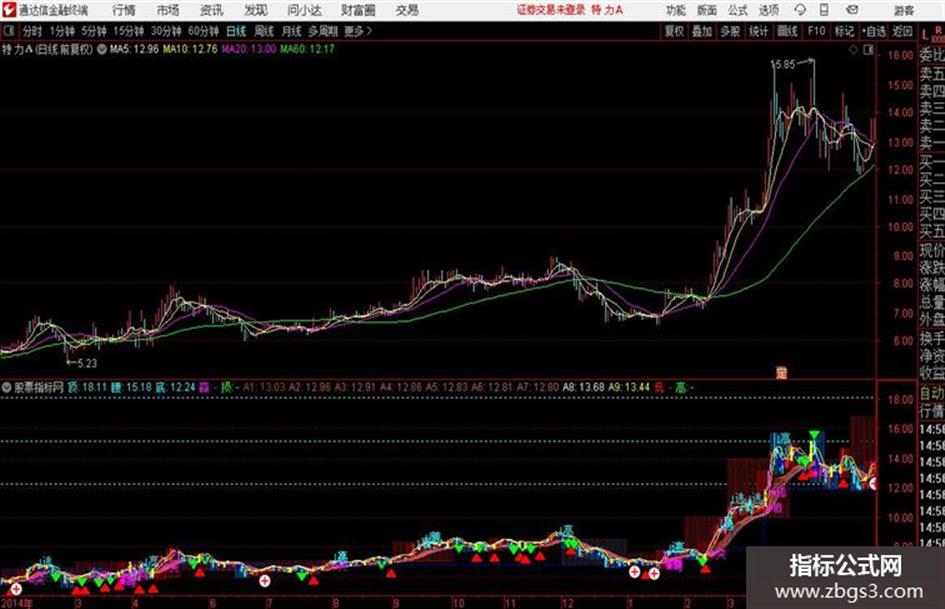This screenshot has width=945, height=609.
Task: Click A9: 13.44 indicator value
Action: (629, 387)
